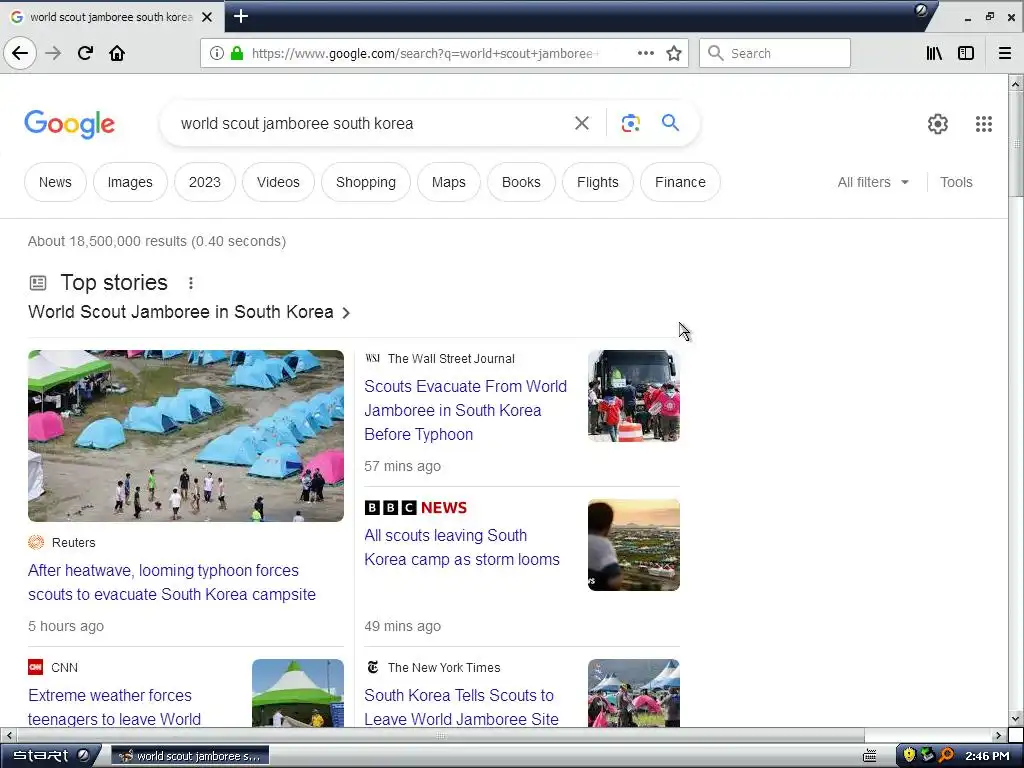Open Top stories three-dot options
Image resolution: width=1024 pixels, height=768 pixels.
[x=191, y=283]
